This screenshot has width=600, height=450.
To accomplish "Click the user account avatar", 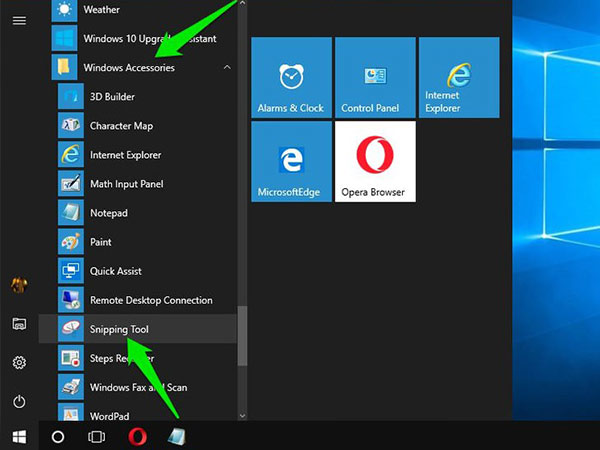I will point(19,285).
